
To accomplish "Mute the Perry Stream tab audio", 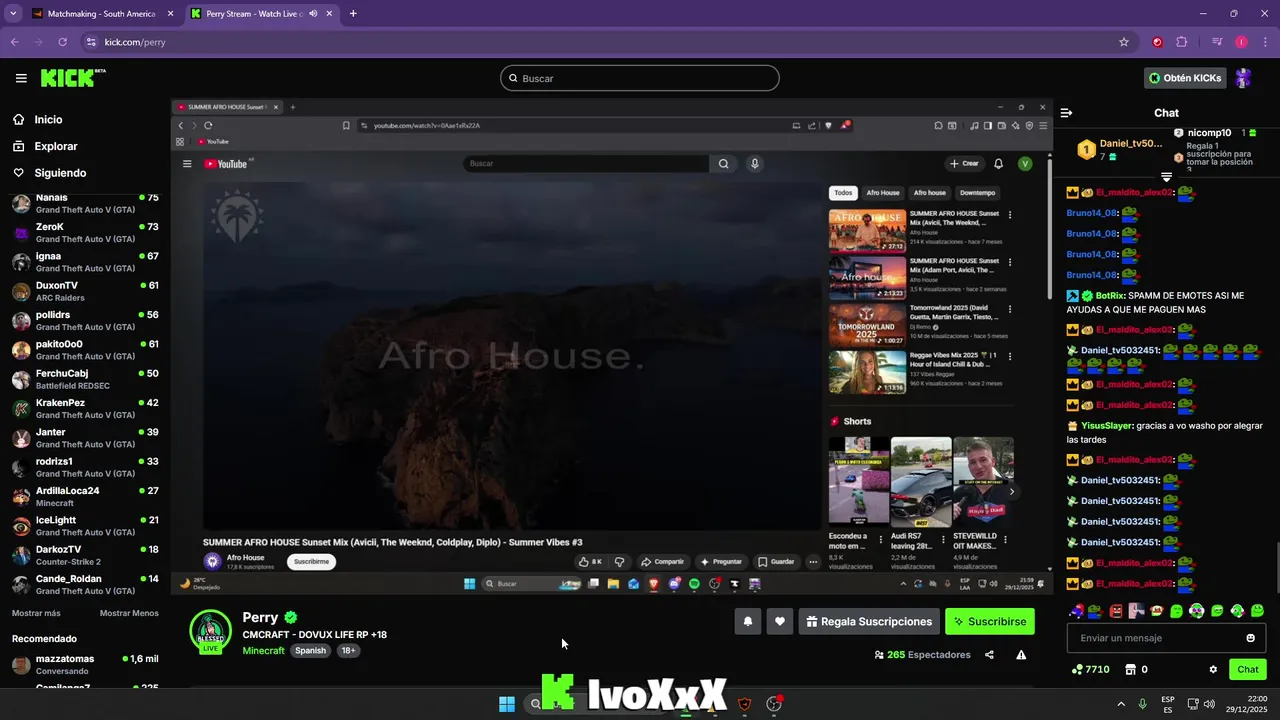I will 314,14.
